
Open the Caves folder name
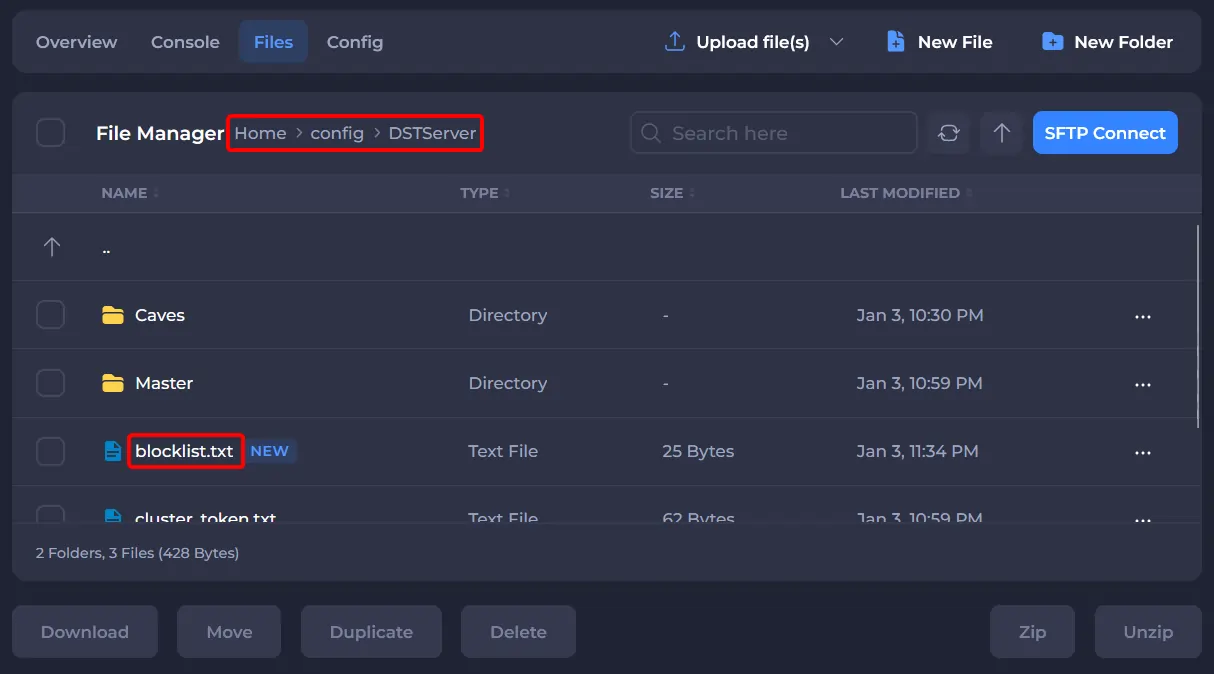tap(160, 315)
